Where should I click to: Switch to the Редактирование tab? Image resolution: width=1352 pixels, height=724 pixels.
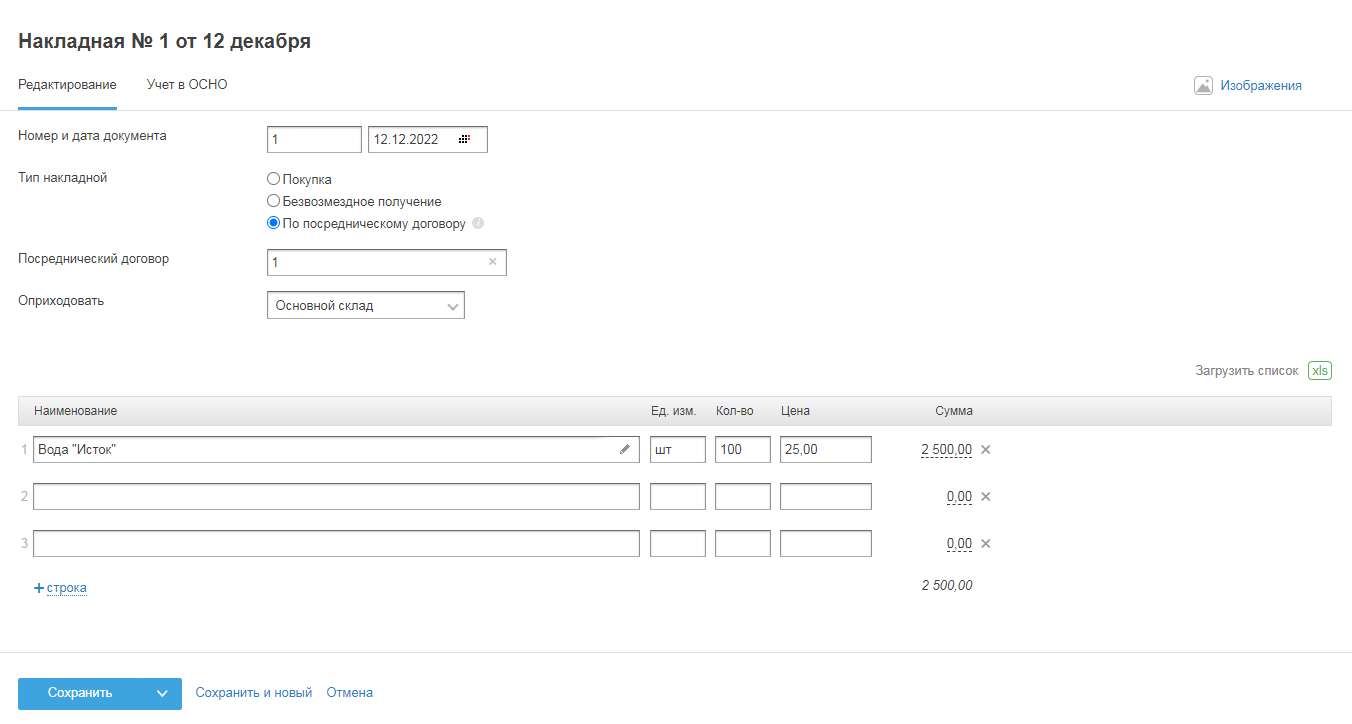tap(67, 85)
